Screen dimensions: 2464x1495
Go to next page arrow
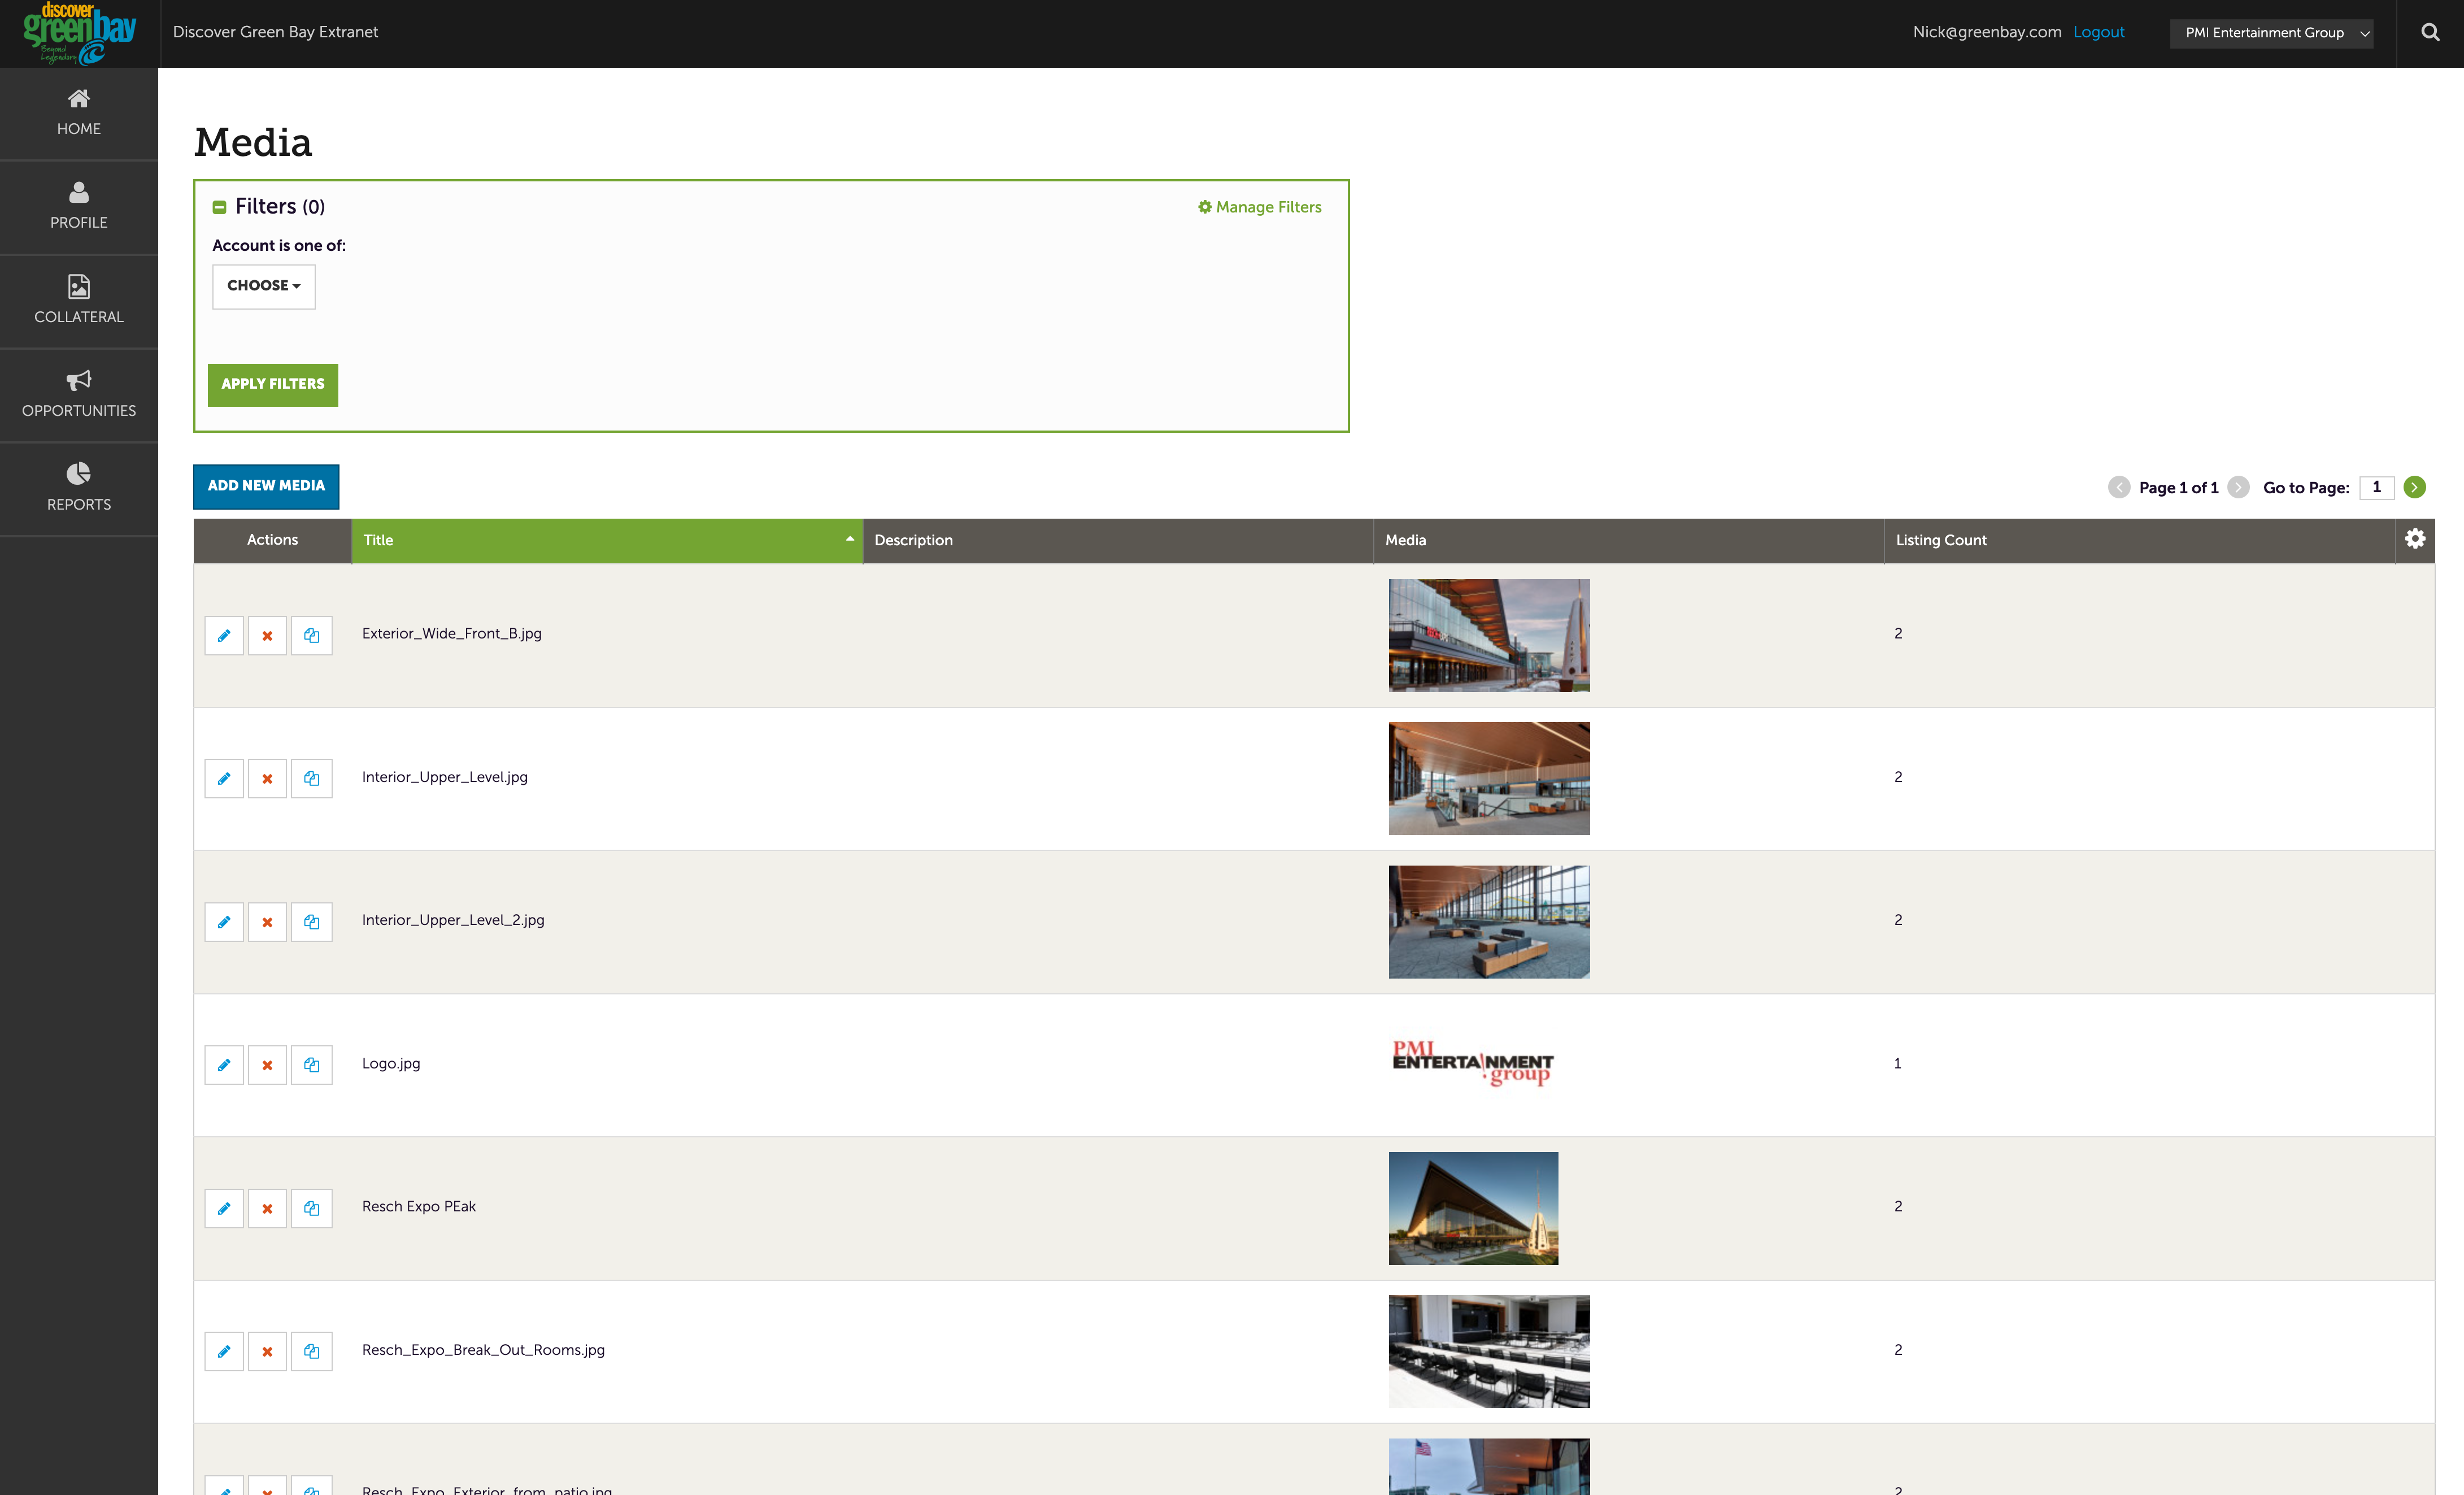(x=2239, y=487)
